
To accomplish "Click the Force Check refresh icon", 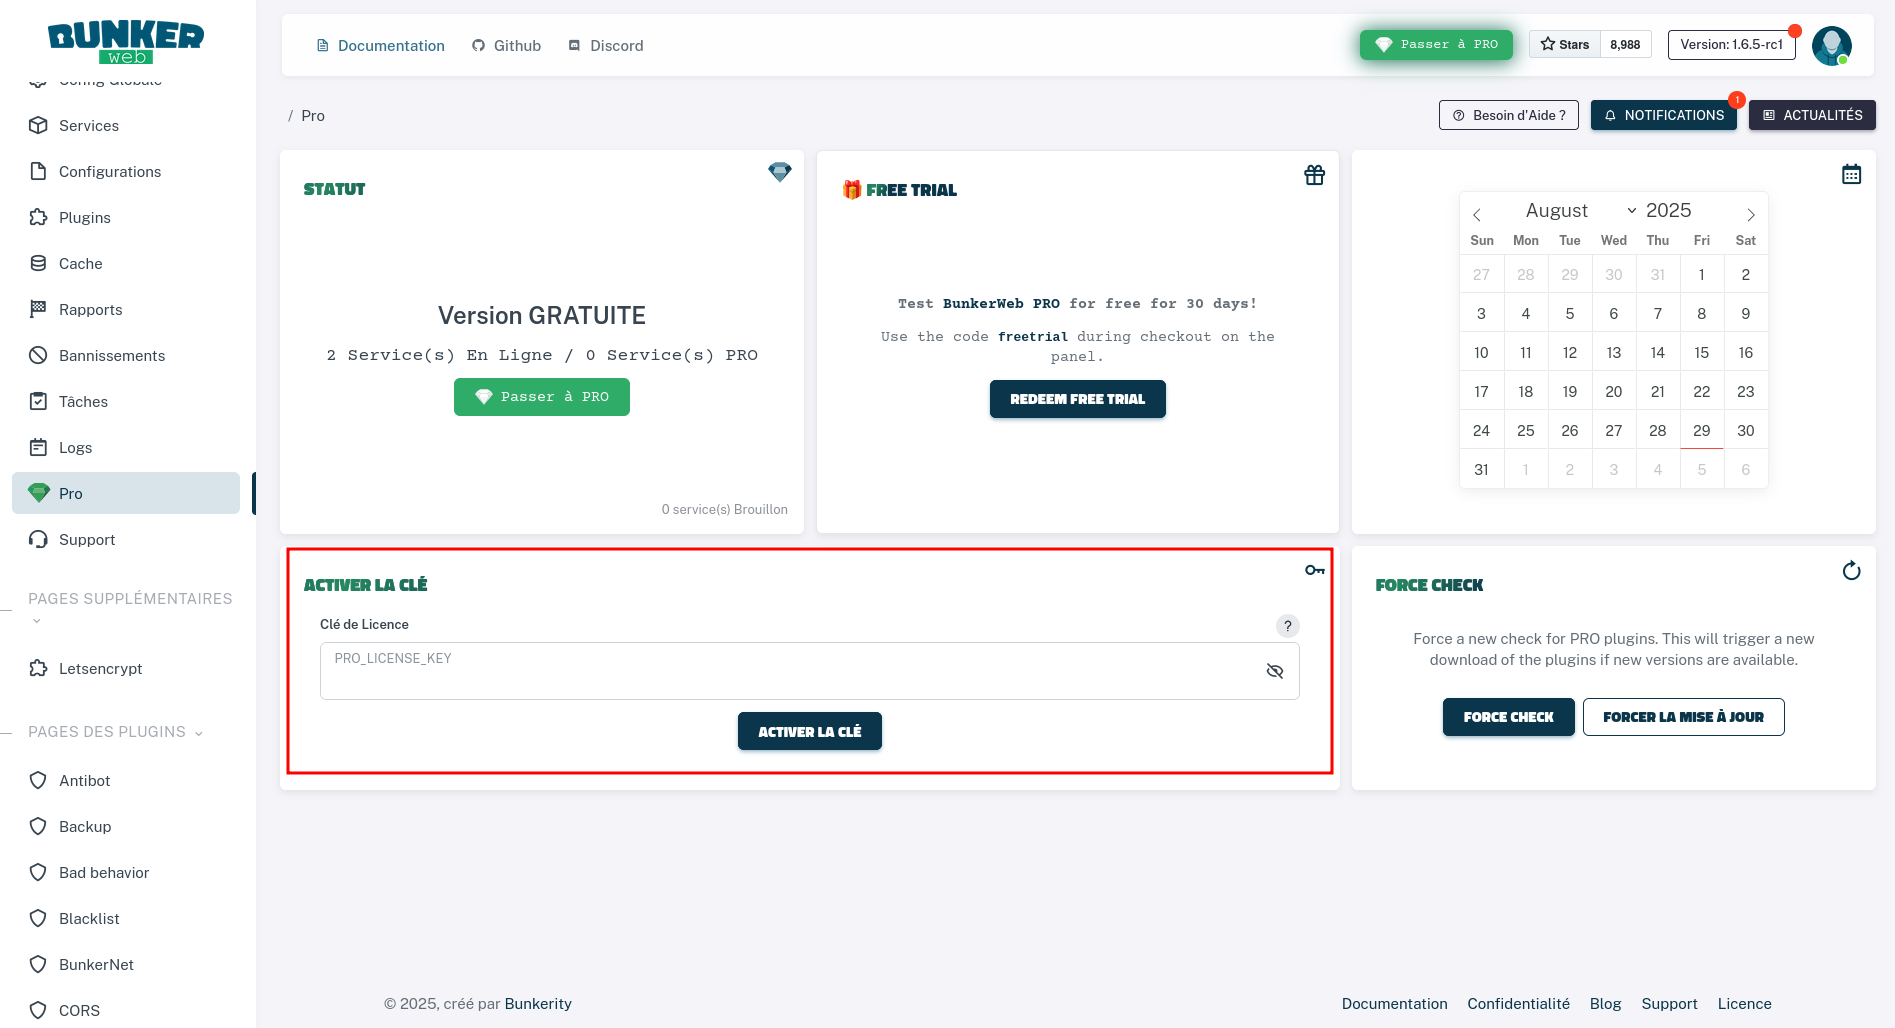I will (x=1851, y=571).
